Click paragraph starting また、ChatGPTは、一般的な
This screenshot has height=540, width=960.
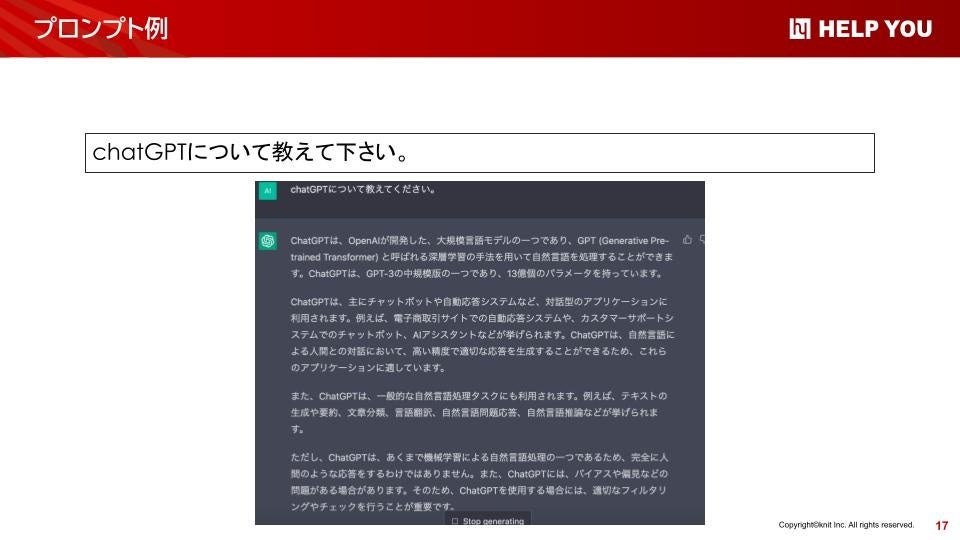point(479,412)
